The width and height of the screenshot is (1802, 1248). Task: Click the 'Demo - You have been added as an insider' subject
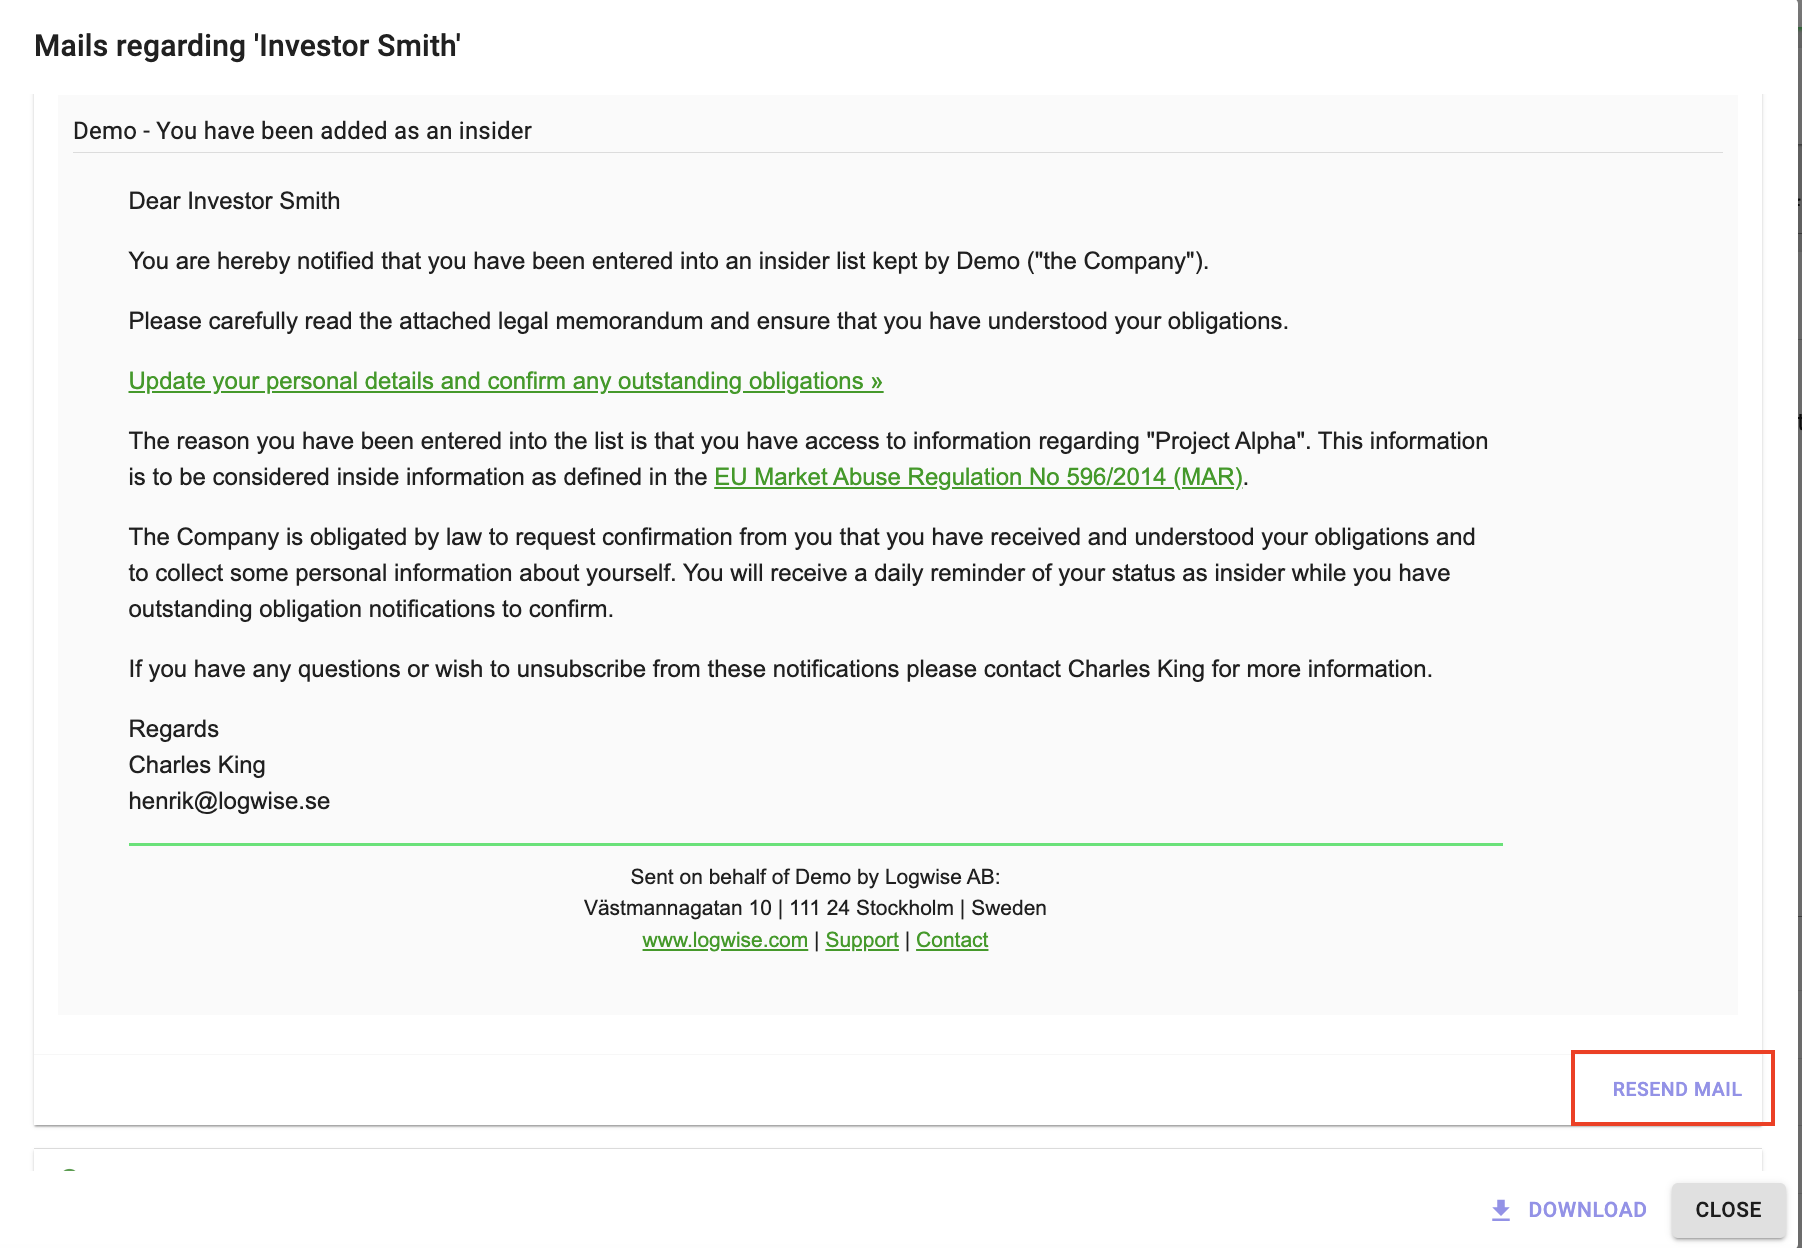[x=302, y=131]
